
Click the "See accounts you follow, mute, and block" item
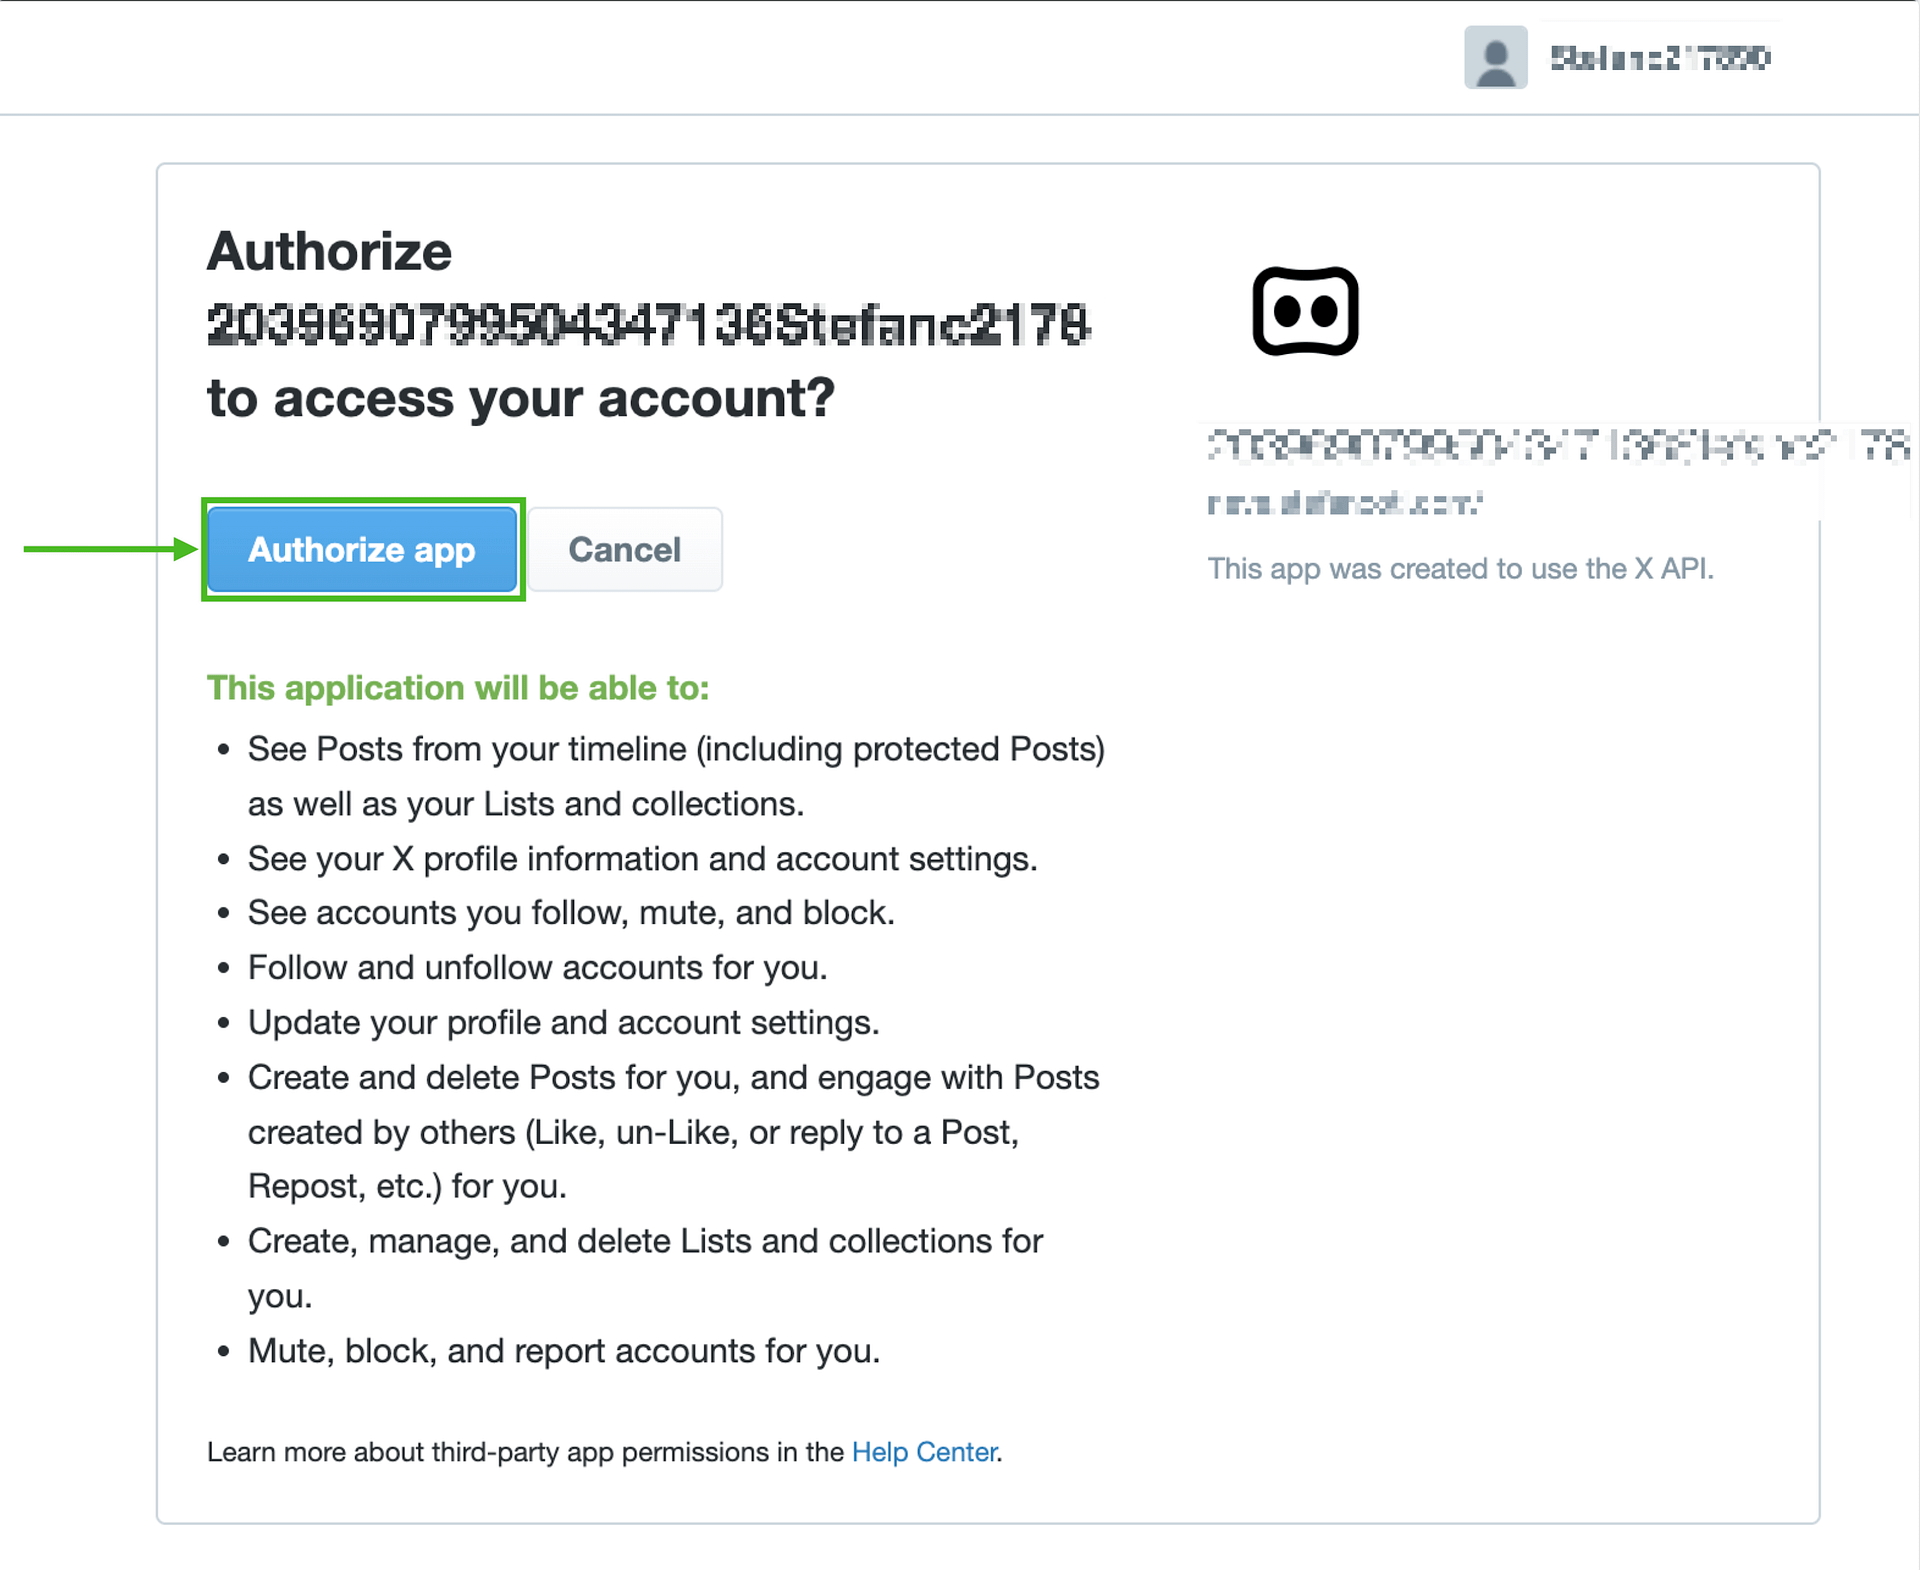point(570,913)
